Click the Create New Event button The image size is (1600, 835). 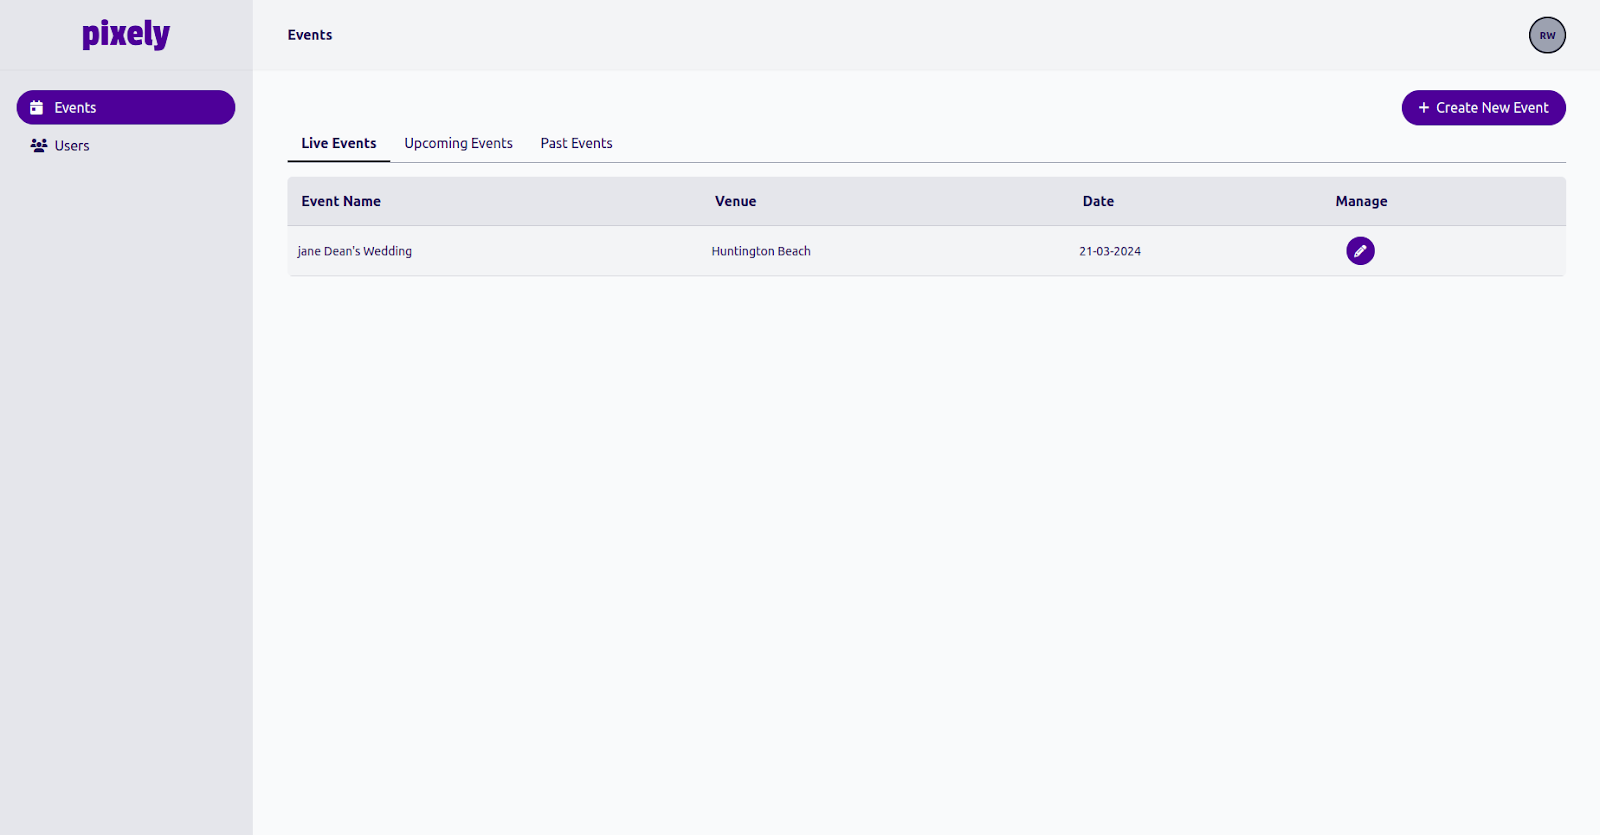click(x=1483, y=108)
